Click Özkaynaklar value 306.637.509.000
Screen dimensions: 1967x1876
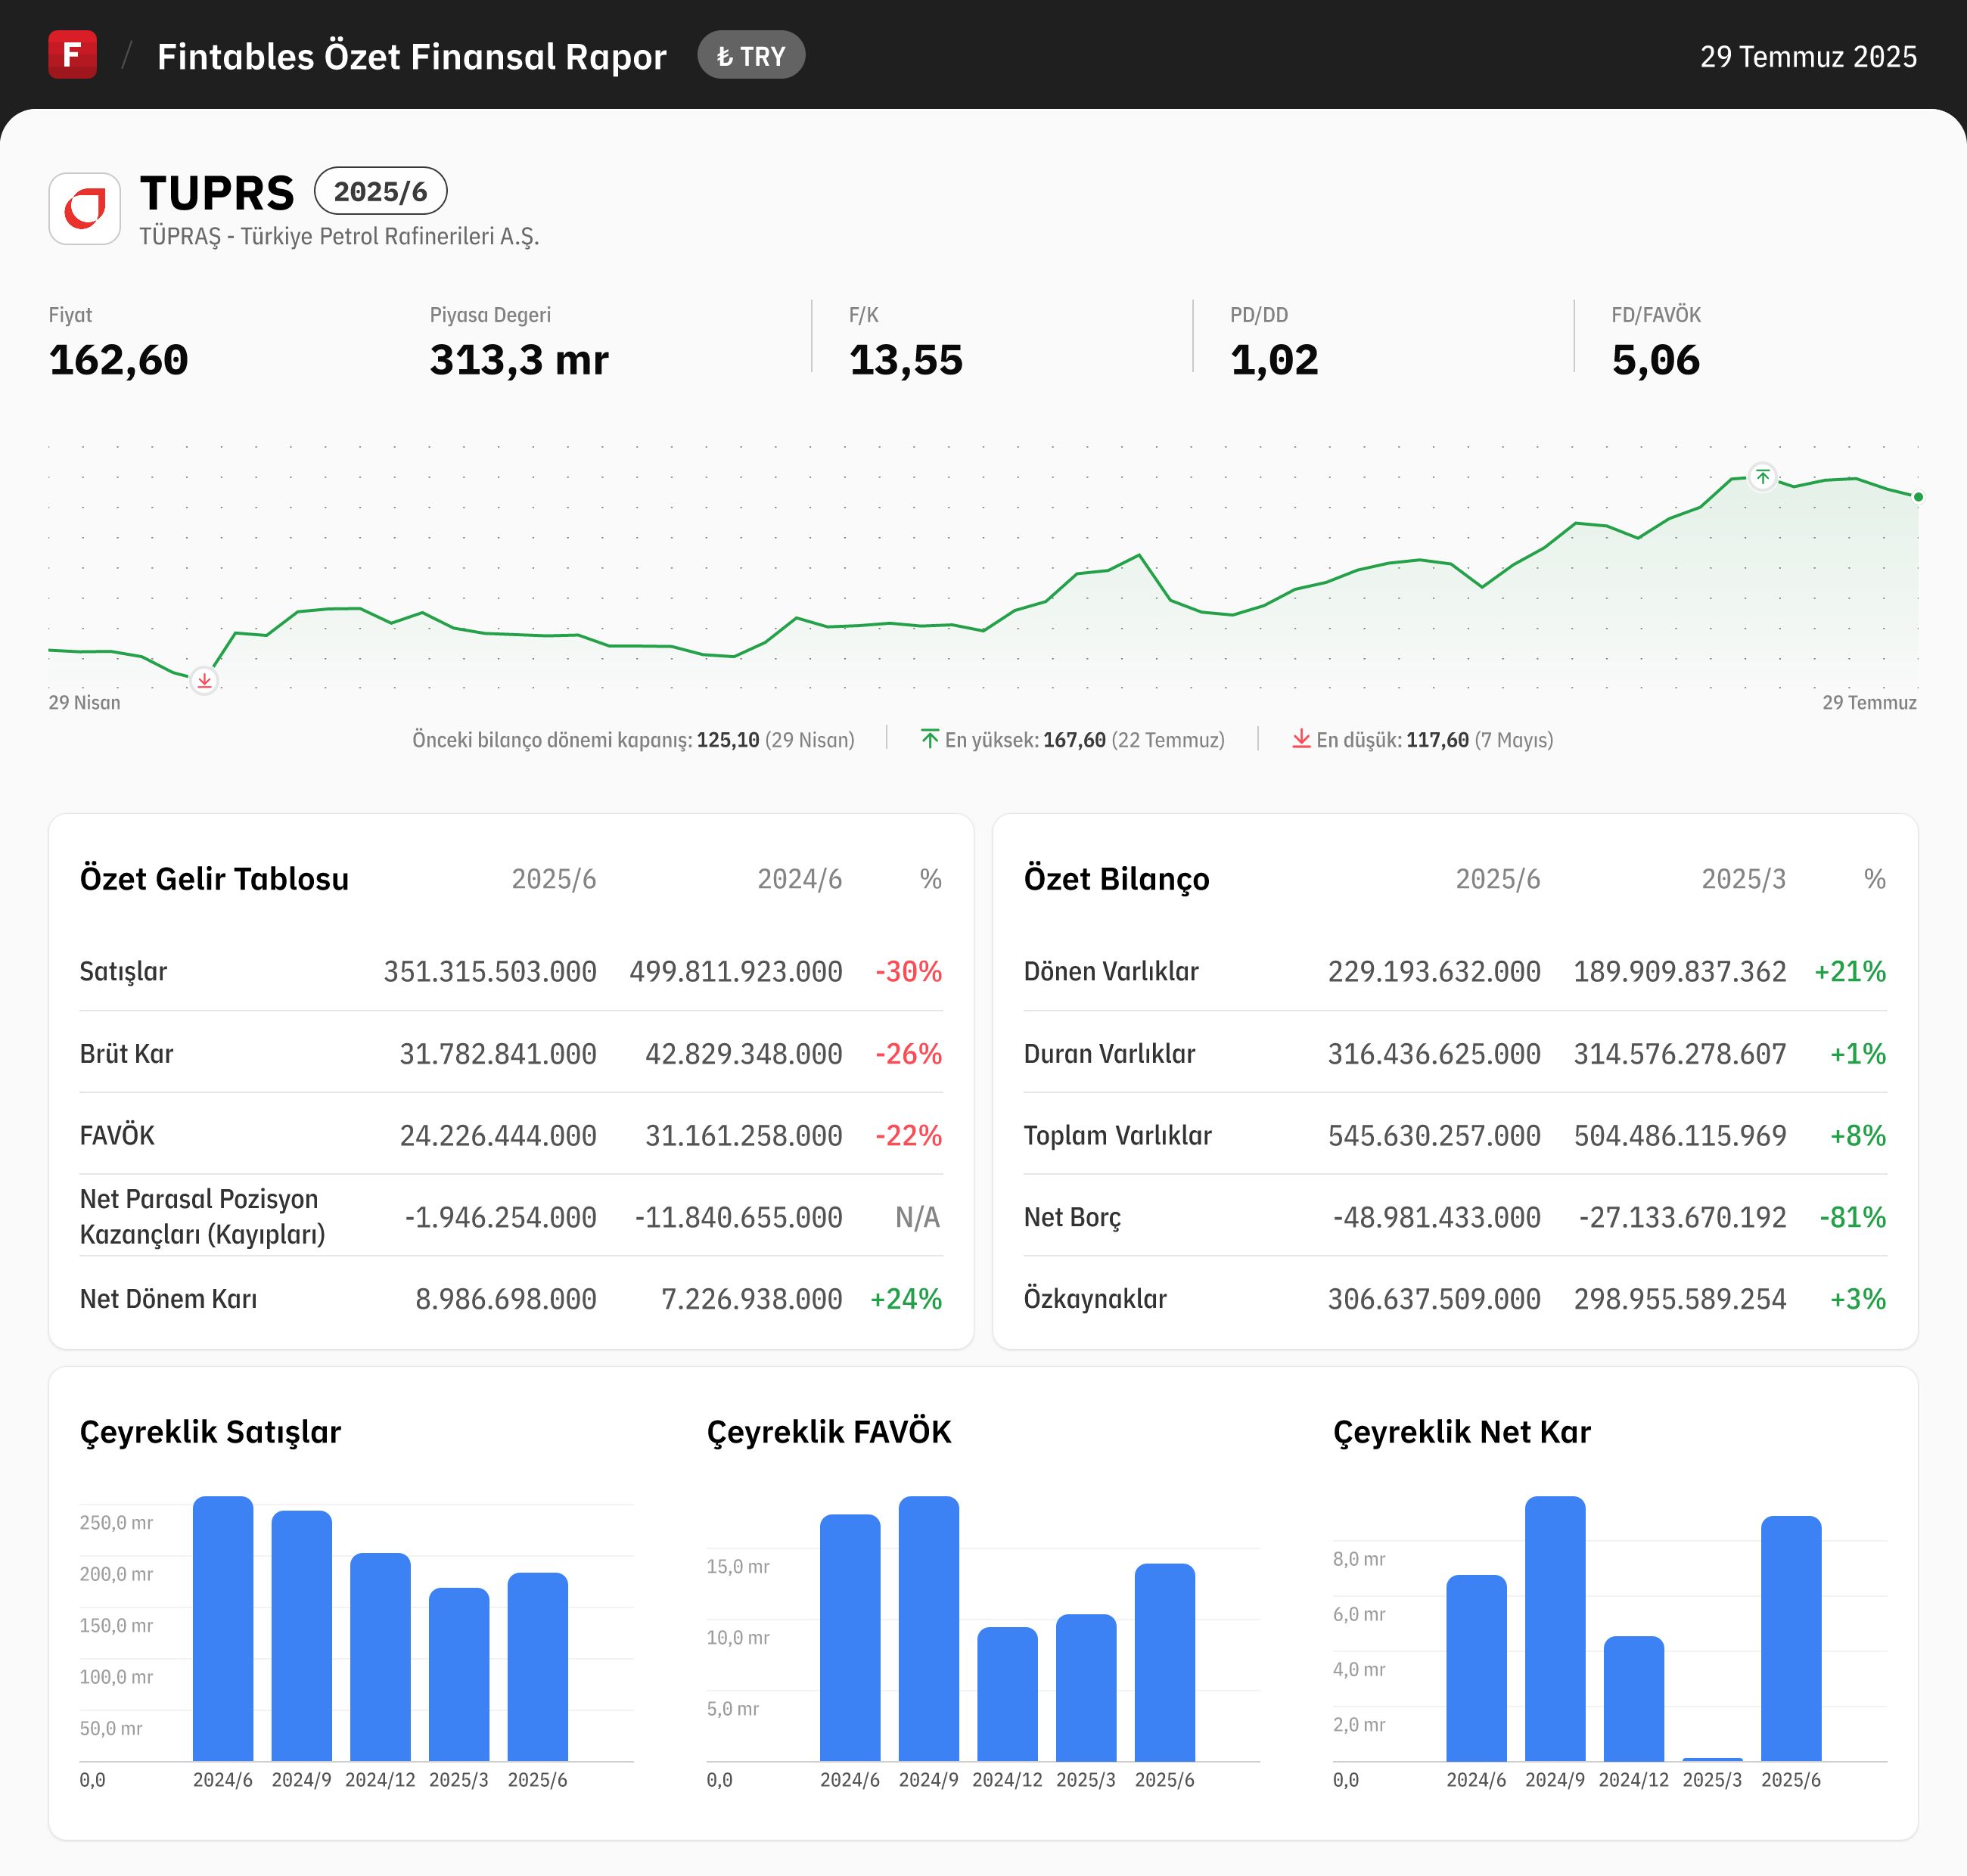tap(1434, 1300)
